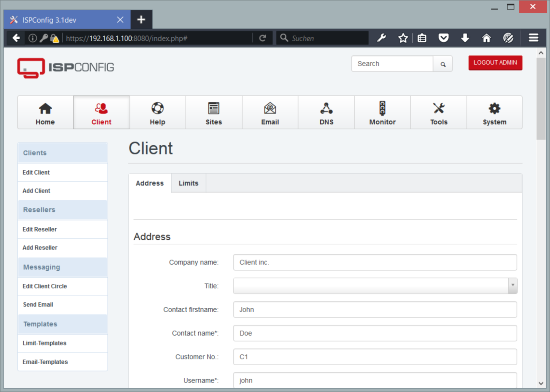This screenshot has width=550, height=392.
Task: Maximize the browser window
Action: pyautogui.click(x=511, y=7)
